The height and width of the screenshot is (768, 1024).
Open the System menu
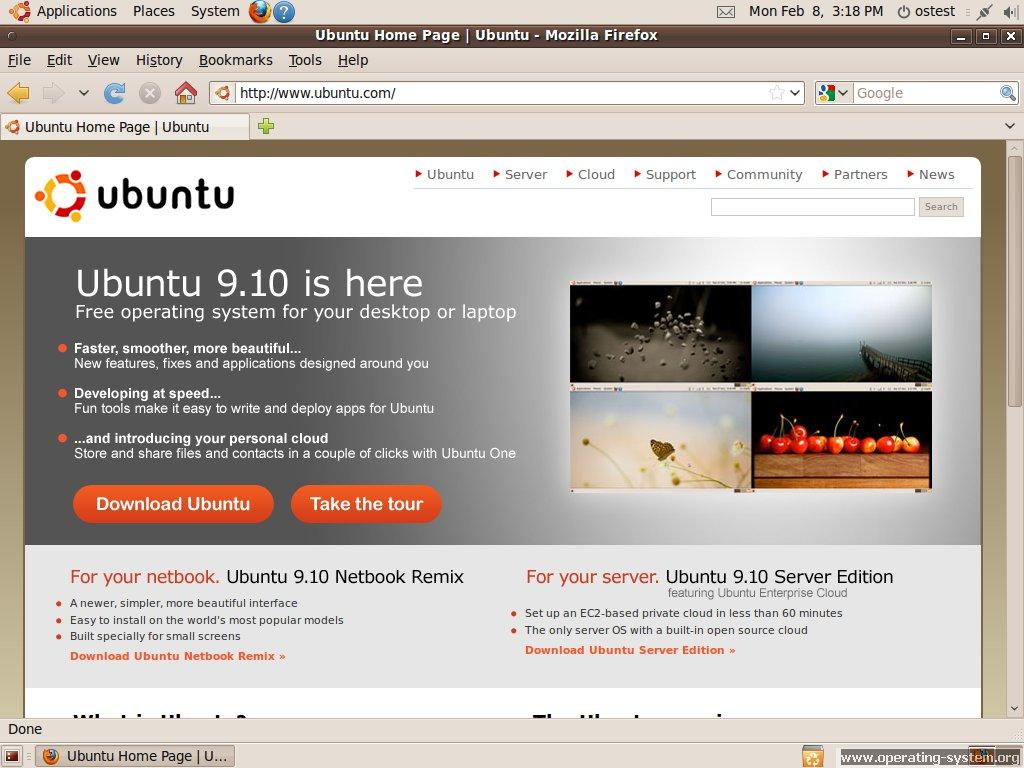click(x=215, y=11)
